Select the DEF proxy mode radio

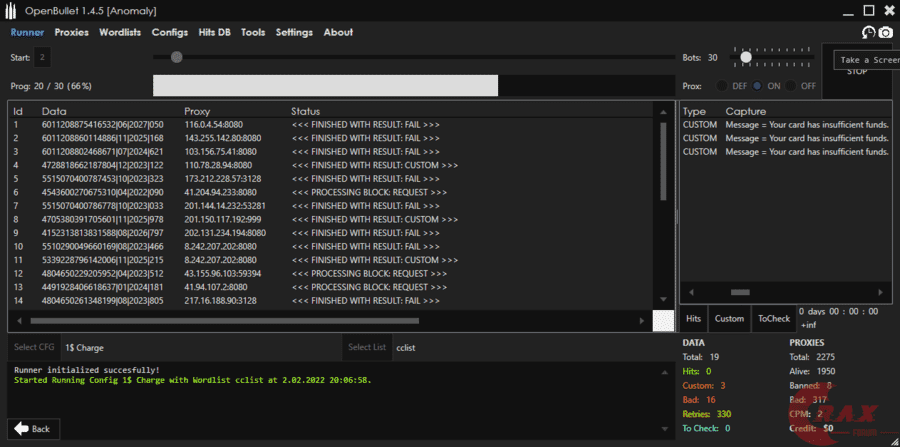tap(724, 86)
